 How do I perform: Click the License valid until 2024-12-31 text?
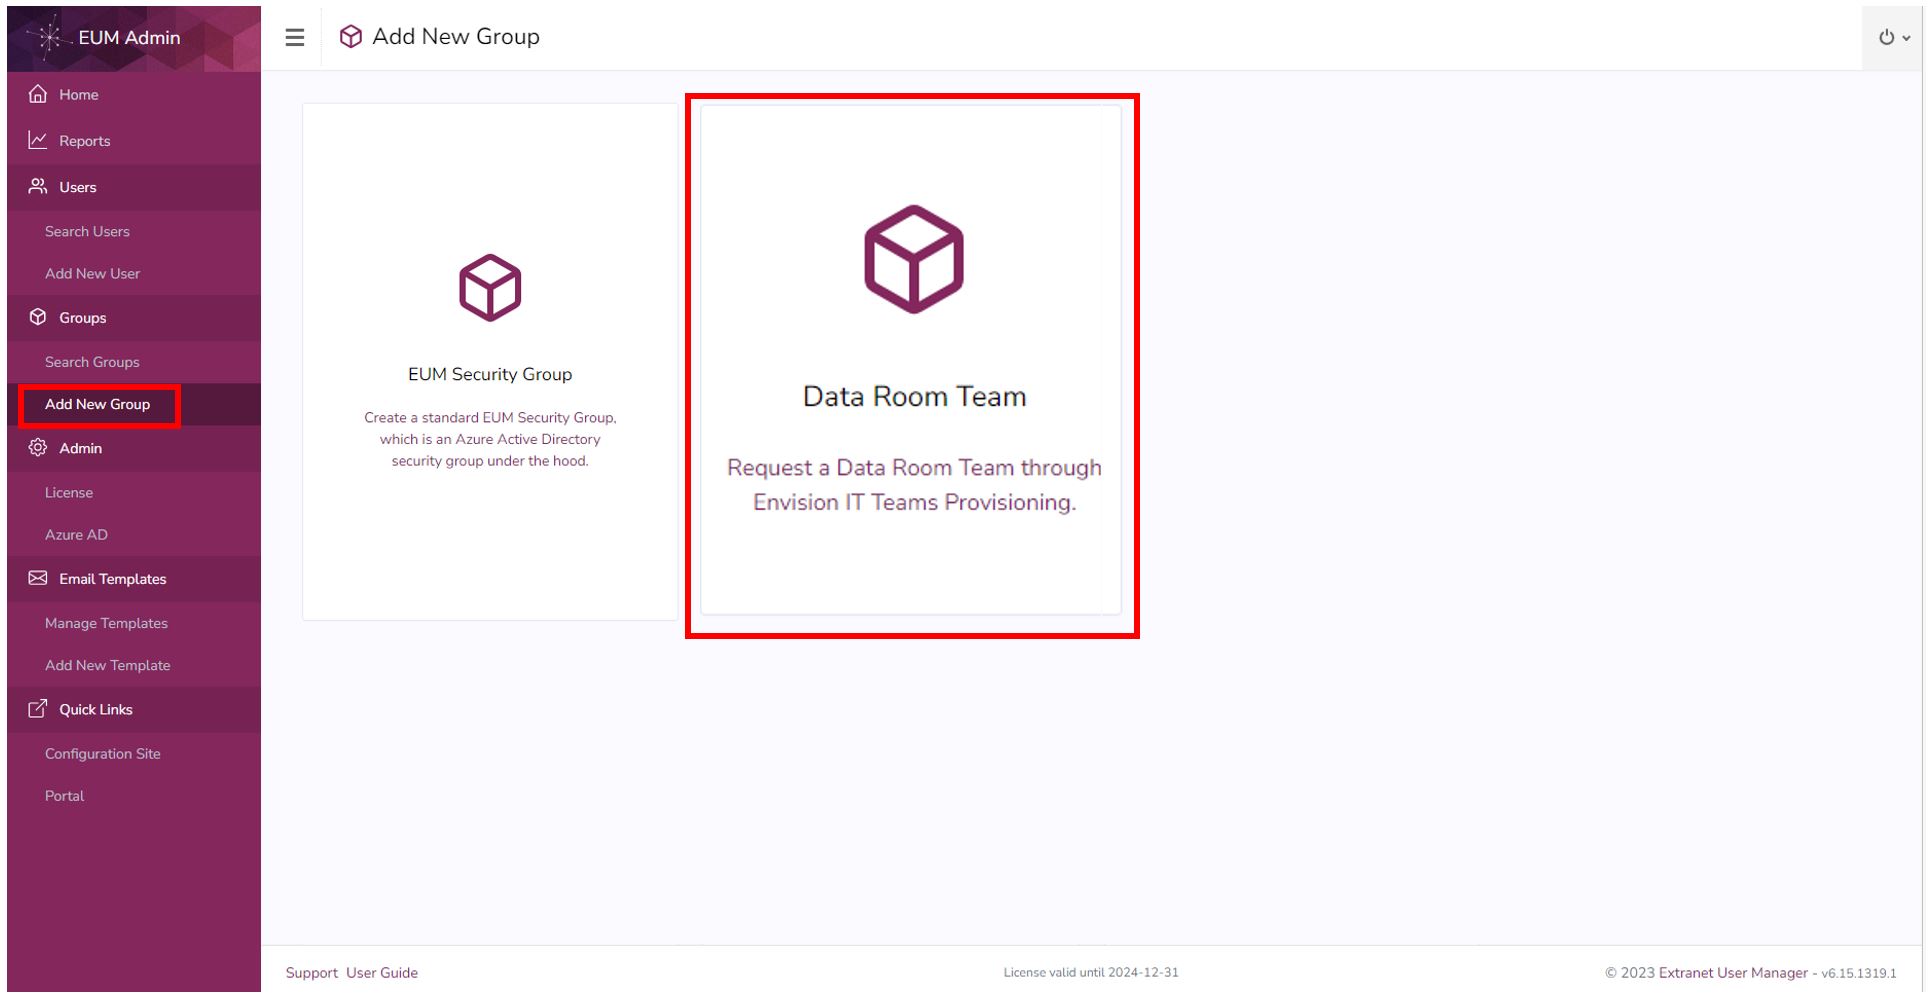click(x=1091, y=972)
